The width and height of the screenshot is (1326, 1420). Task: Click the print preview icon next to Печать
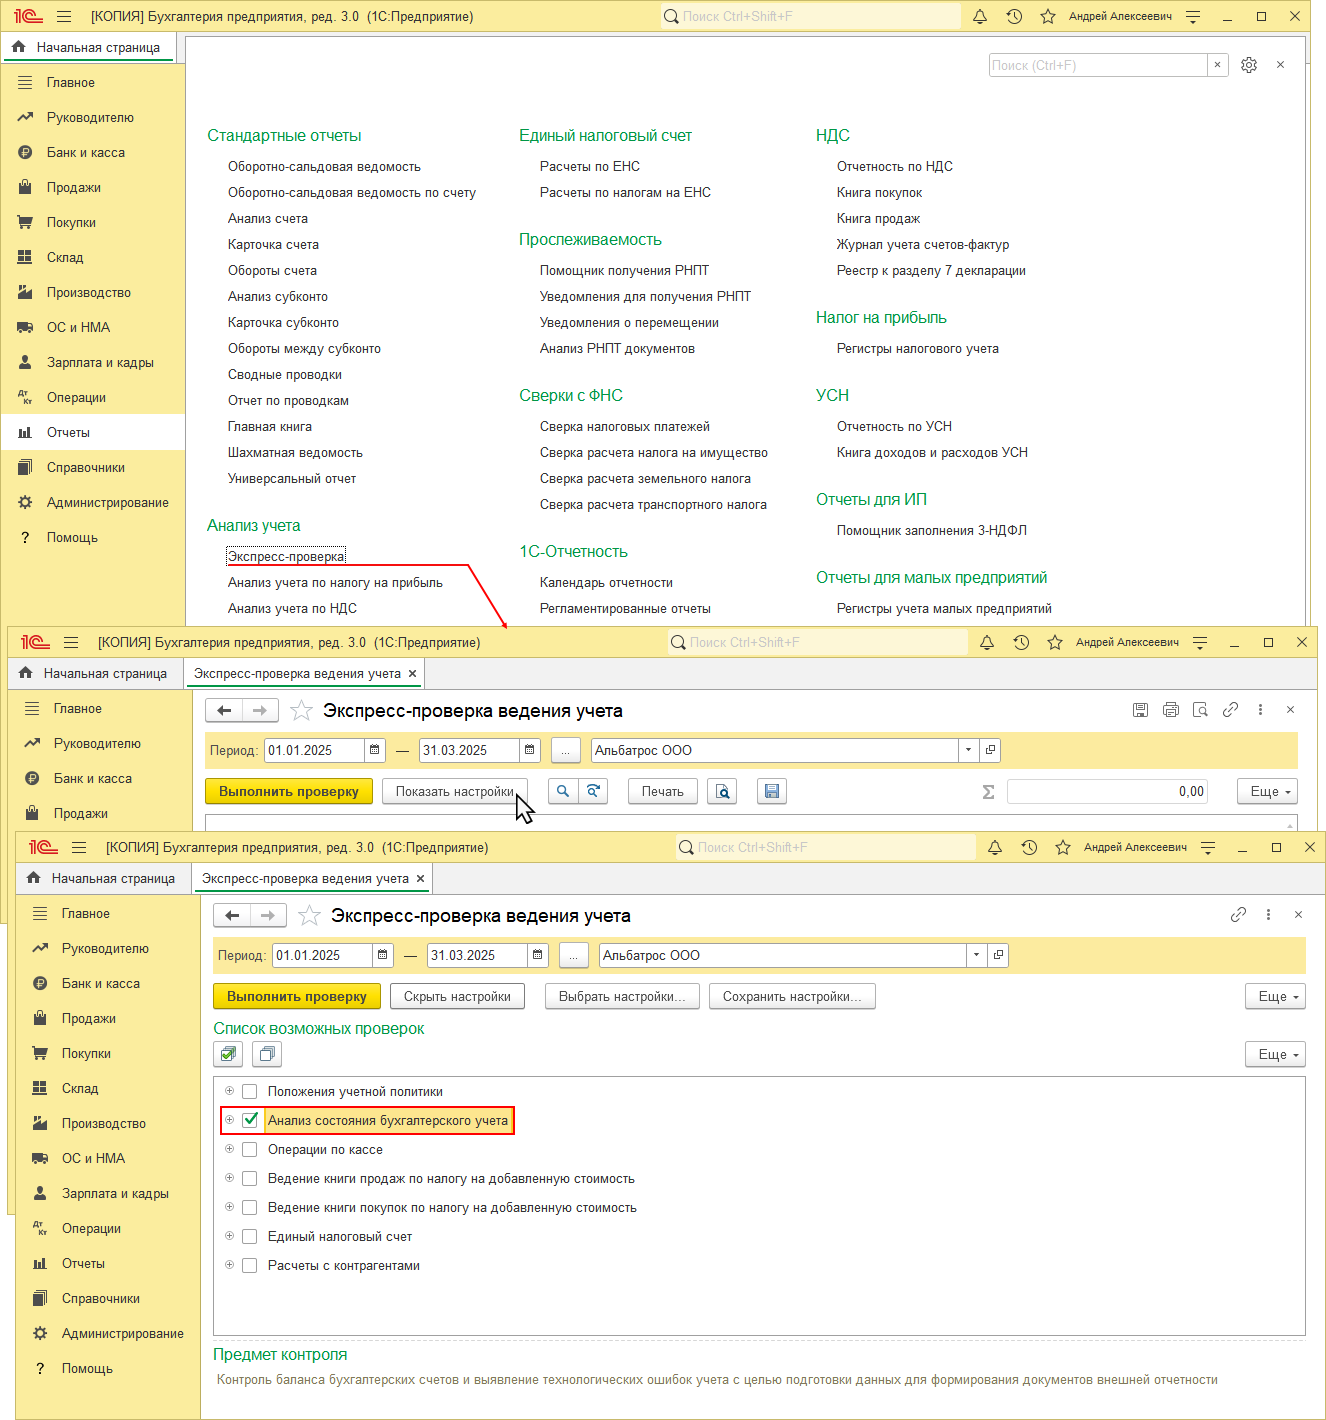(722, 791)
